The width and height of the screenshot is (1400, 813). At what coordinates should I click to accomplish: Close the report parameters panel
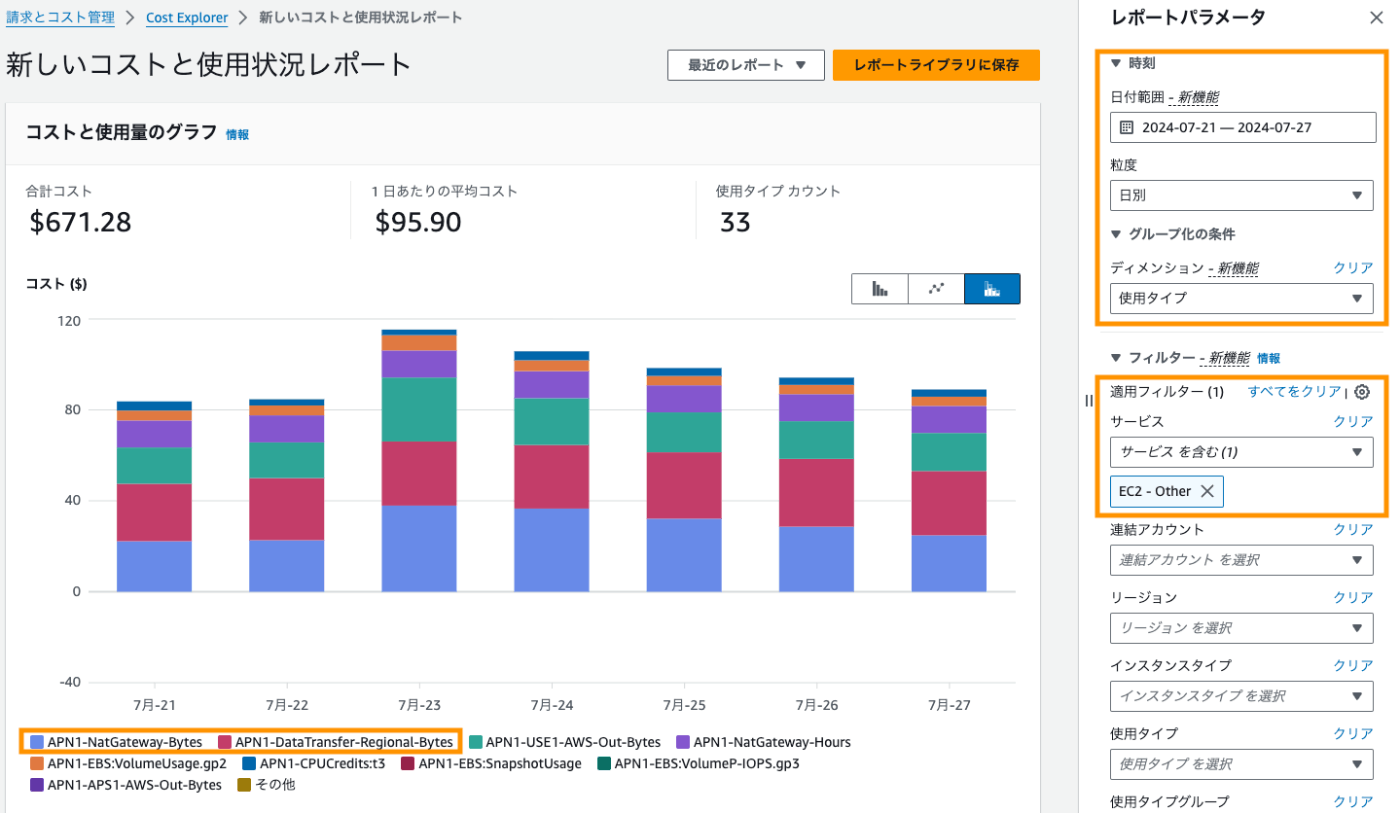(x=1376, y=17)
